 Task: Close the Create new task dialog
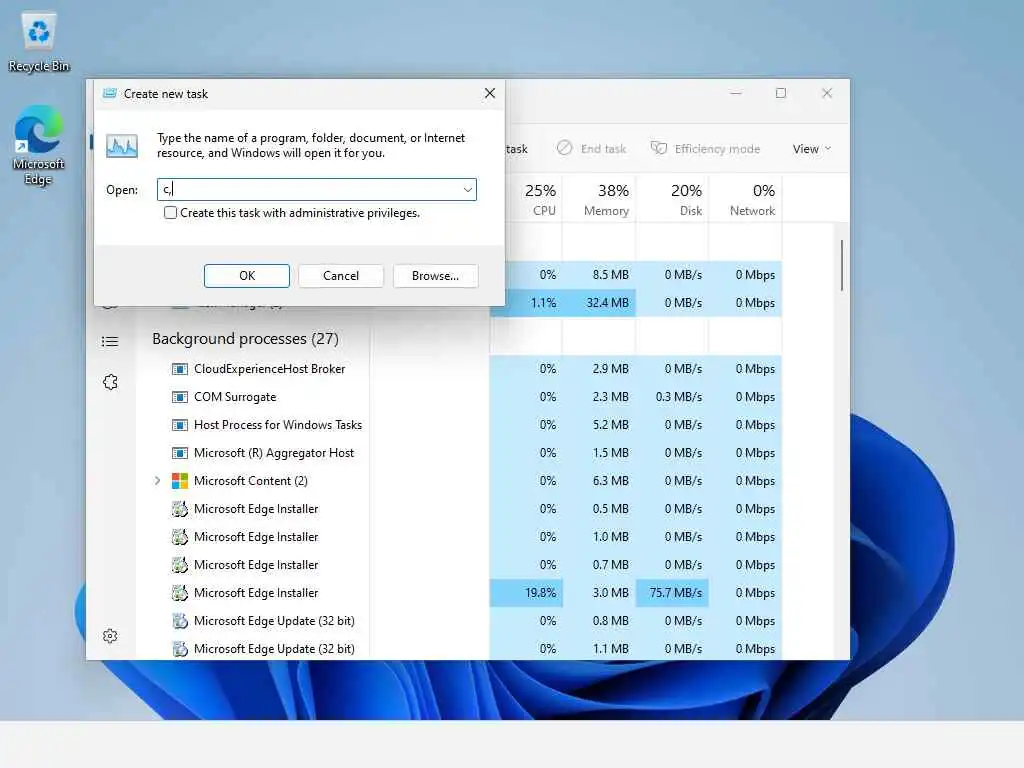pos(490,93)
